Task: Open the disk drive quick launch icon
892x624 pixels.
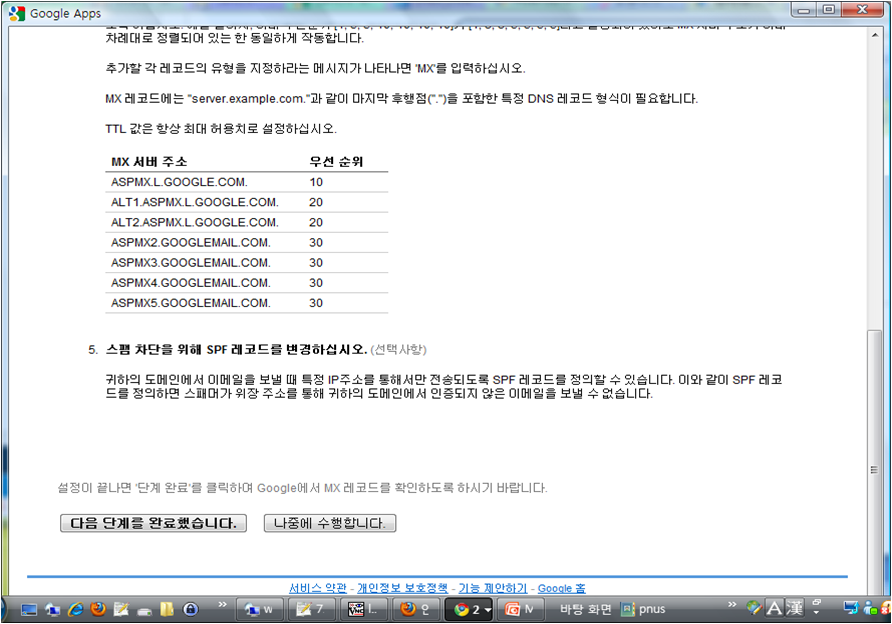Action: tap(144, 611)
